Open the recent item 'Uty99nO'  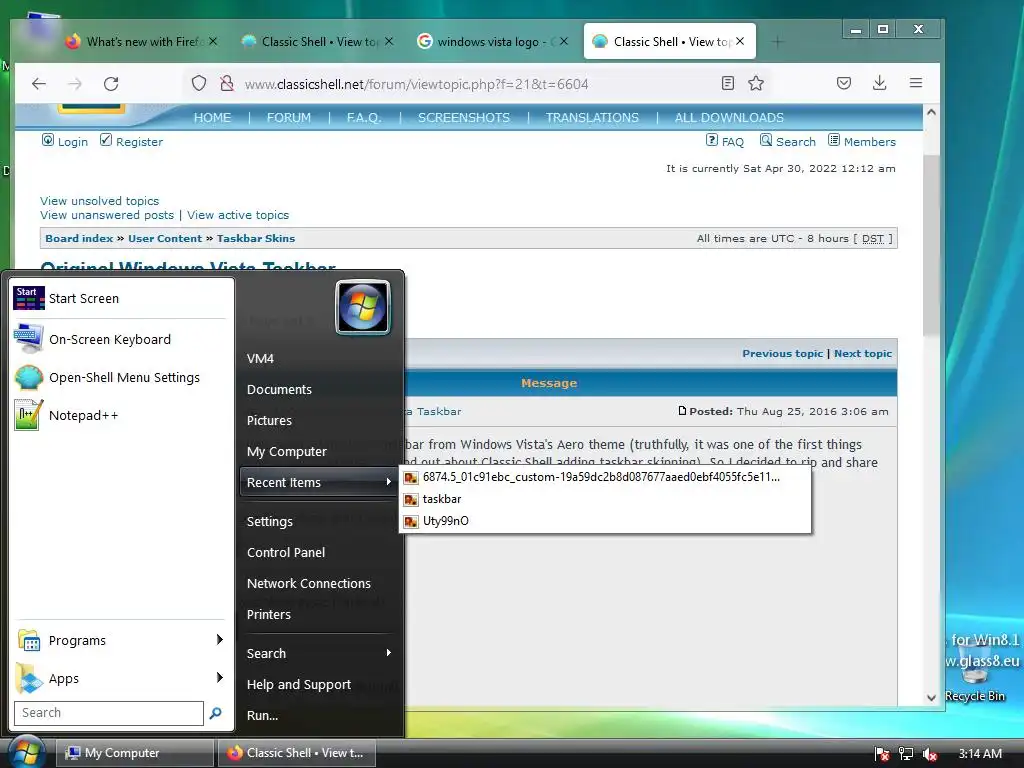point(605,520)
